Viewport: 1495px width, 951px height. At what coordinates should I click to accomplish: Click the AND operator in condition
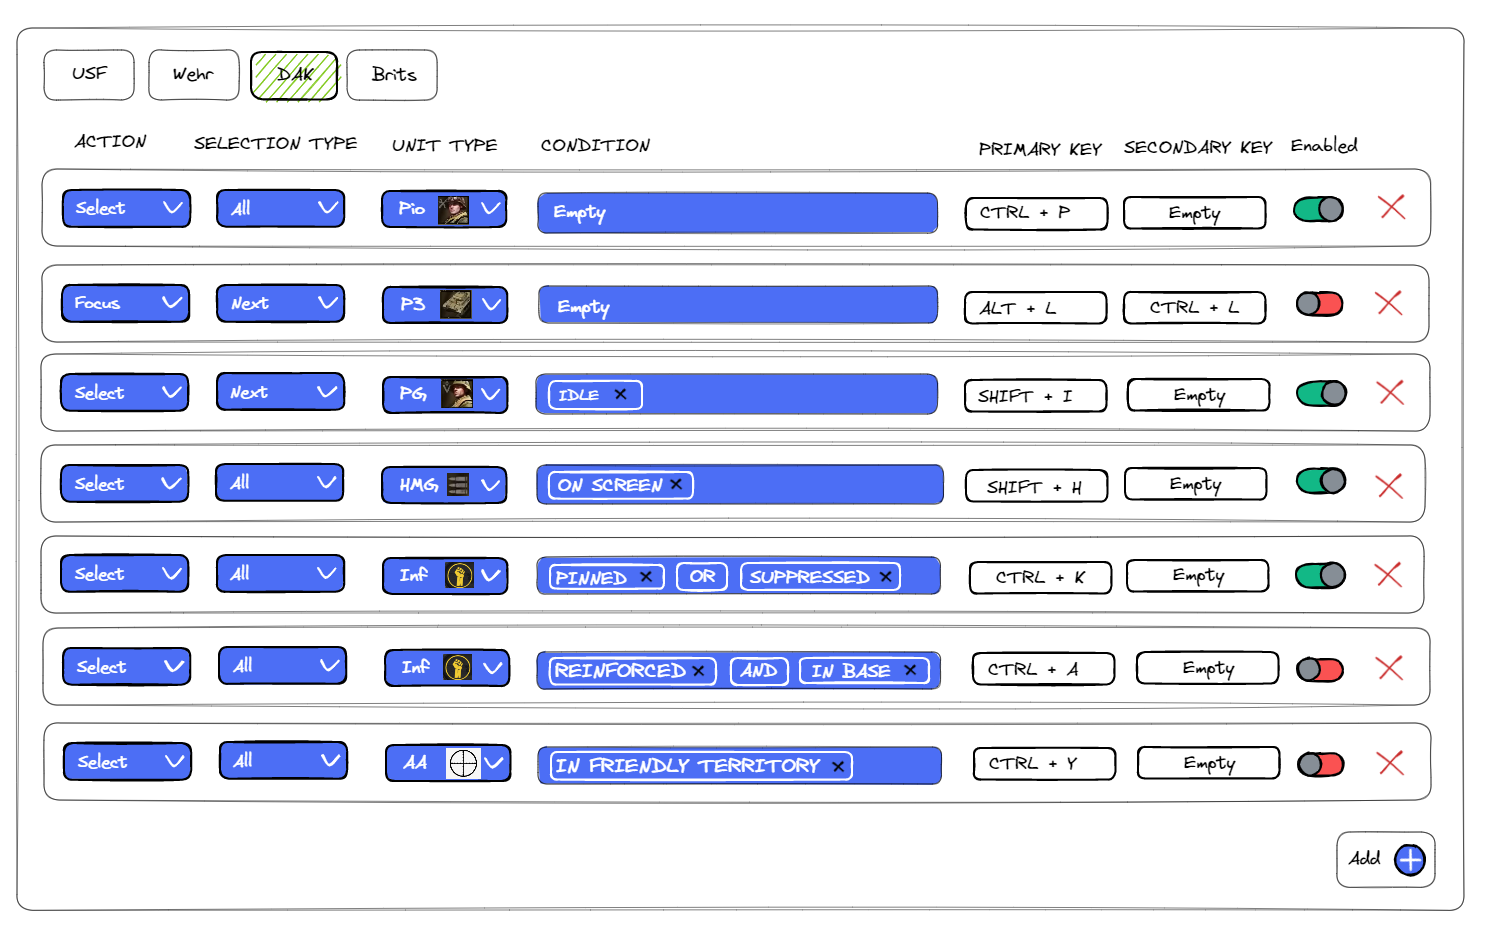(x=759, y=670)
